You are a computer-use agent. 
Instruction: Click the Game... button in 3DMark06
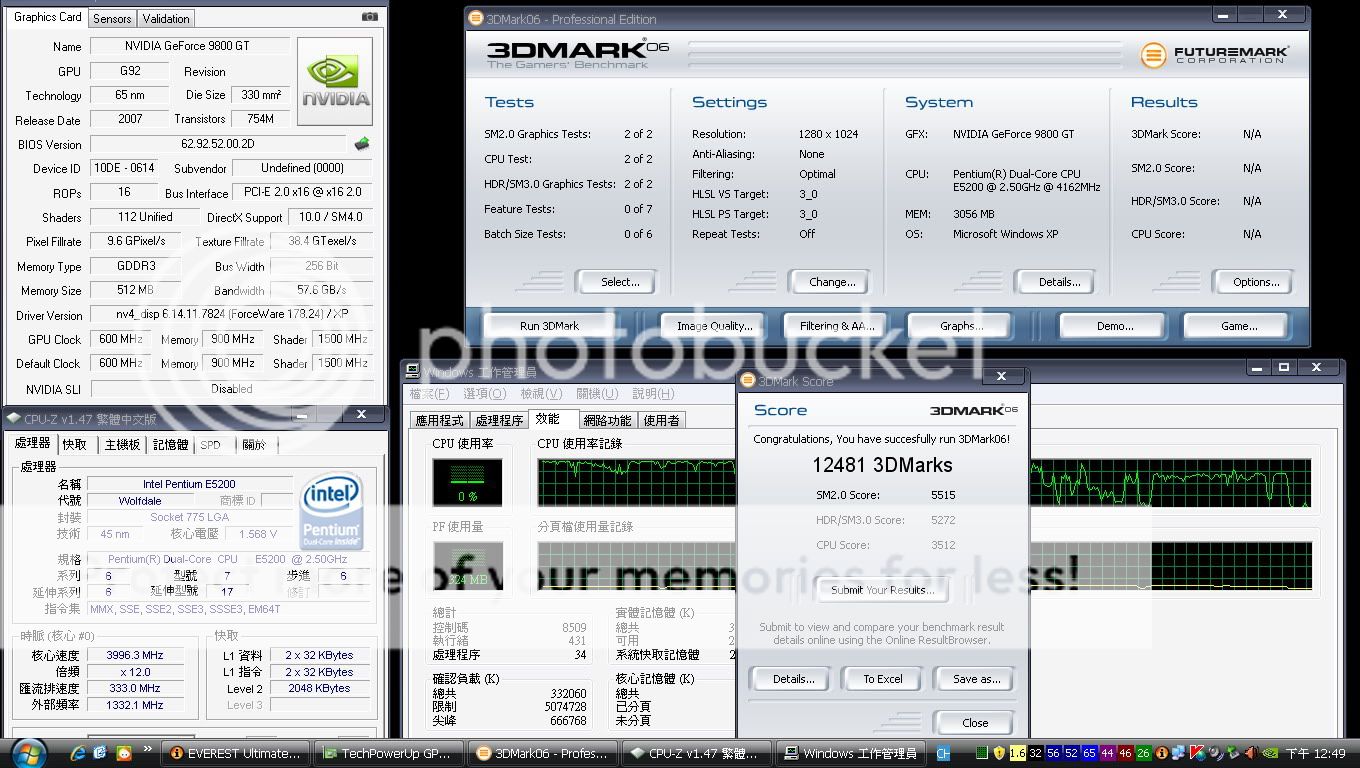pyautogui.click(x=1239, y=326)
